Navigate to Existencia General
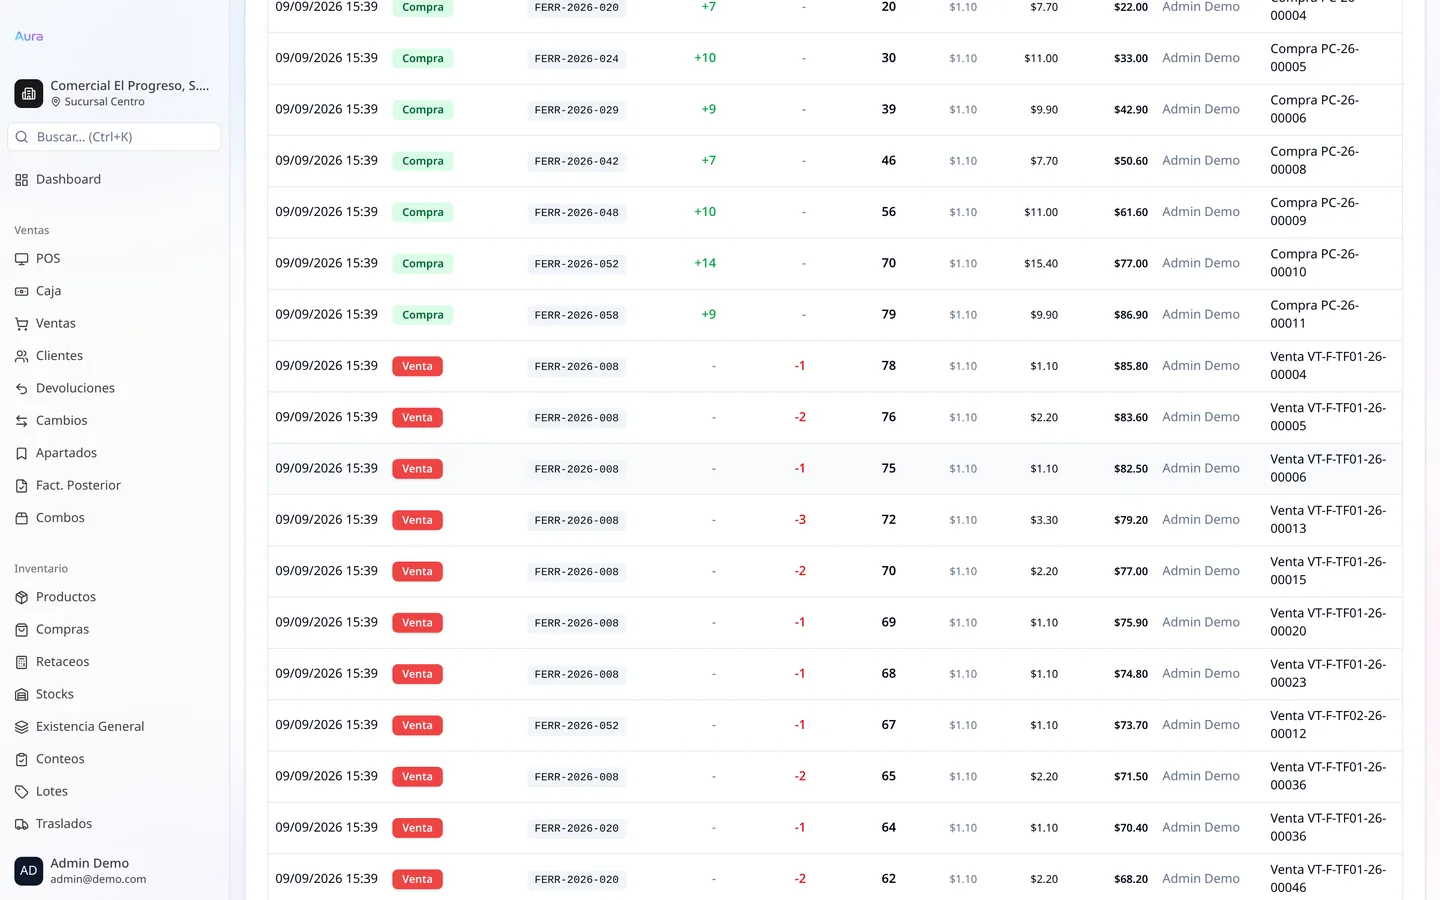This screenshot has width=1440, height=900. coord(114,727)
